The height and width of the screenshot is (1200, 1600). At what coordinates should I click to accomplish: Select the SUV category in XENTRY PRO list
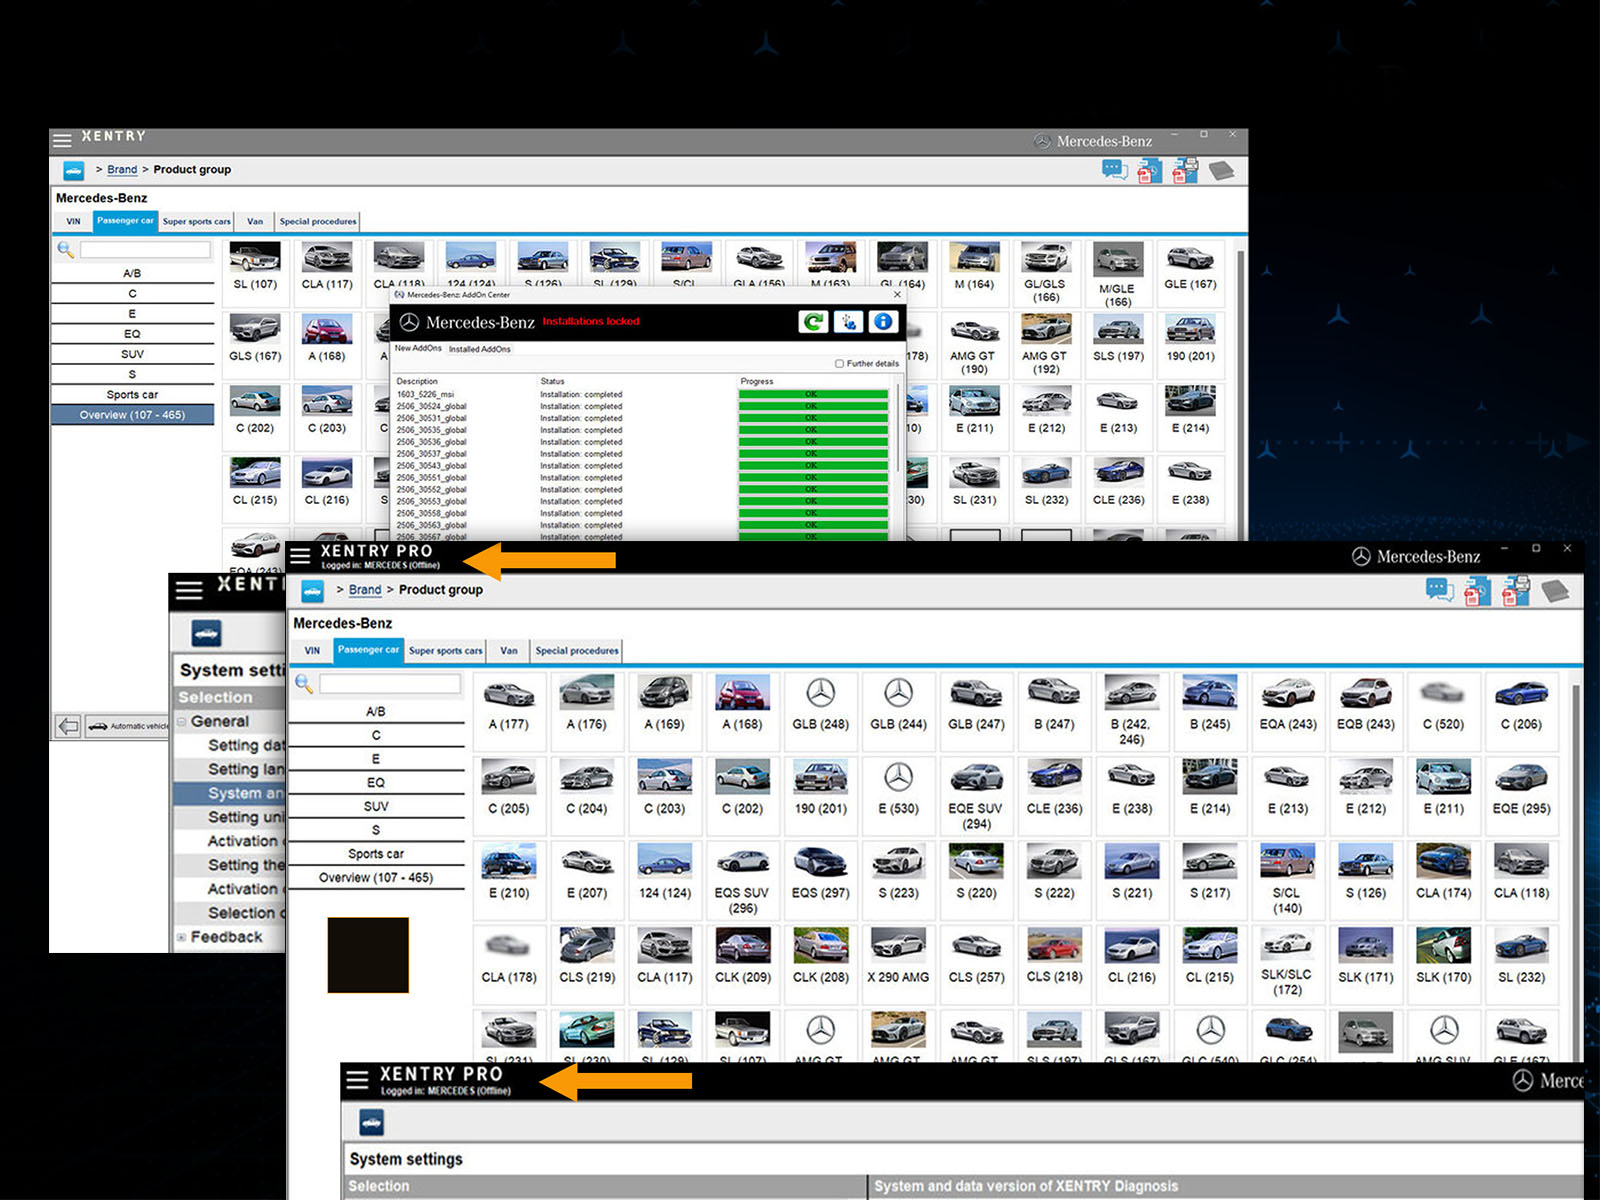tap(376, 806)
